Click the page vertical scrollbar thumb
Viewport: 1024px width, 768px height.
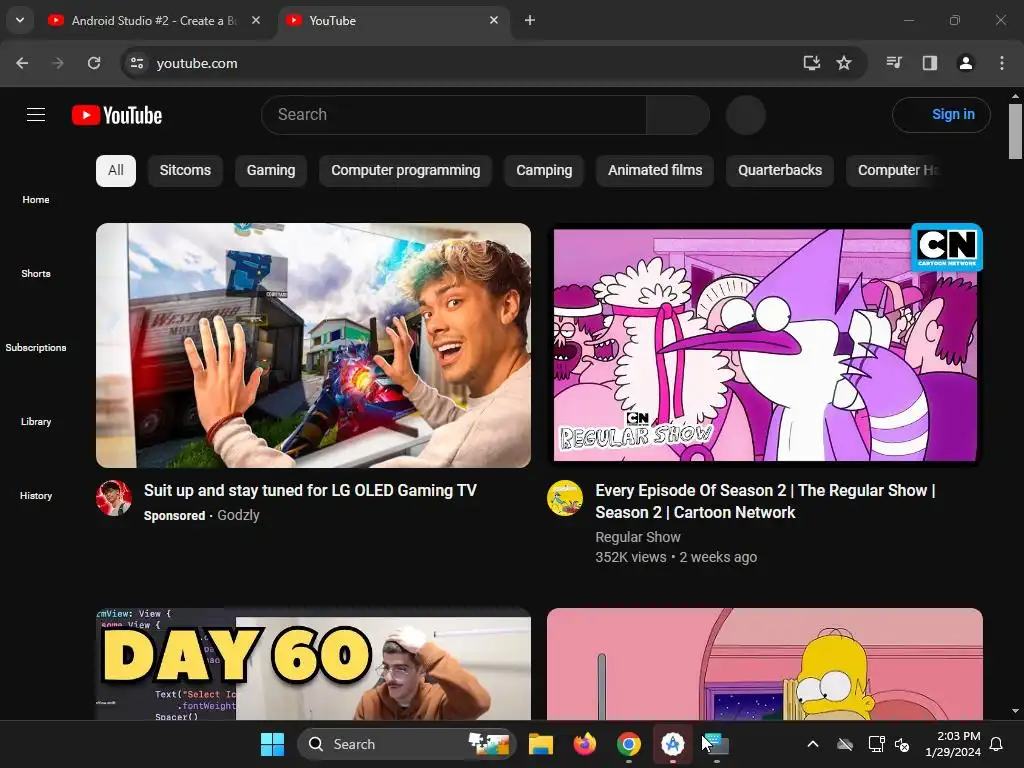click(x=1015, y=131)
